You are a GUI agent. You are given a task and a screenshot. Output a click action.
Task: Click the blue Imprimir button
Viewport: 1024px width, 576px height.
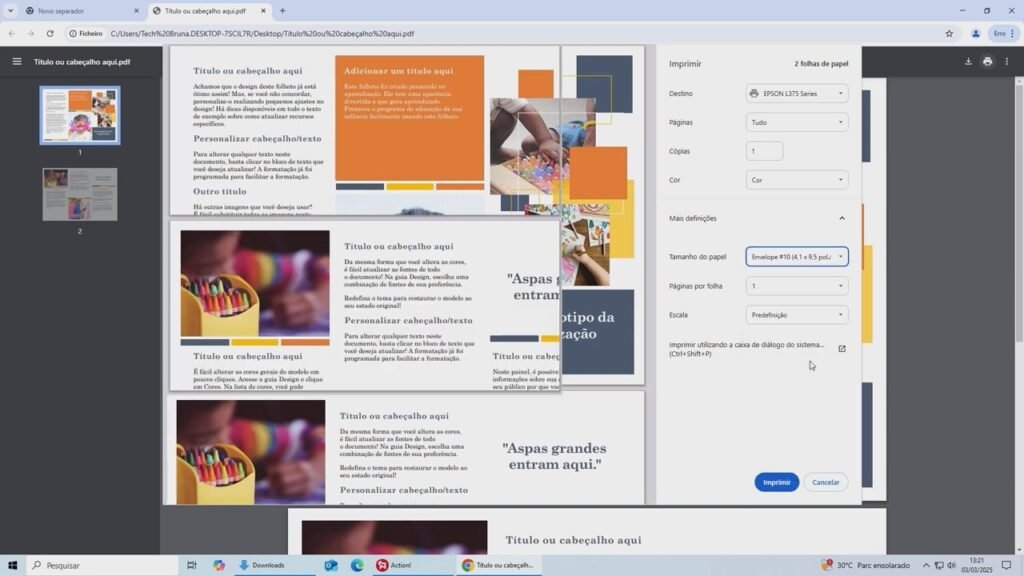pos(776,482)
